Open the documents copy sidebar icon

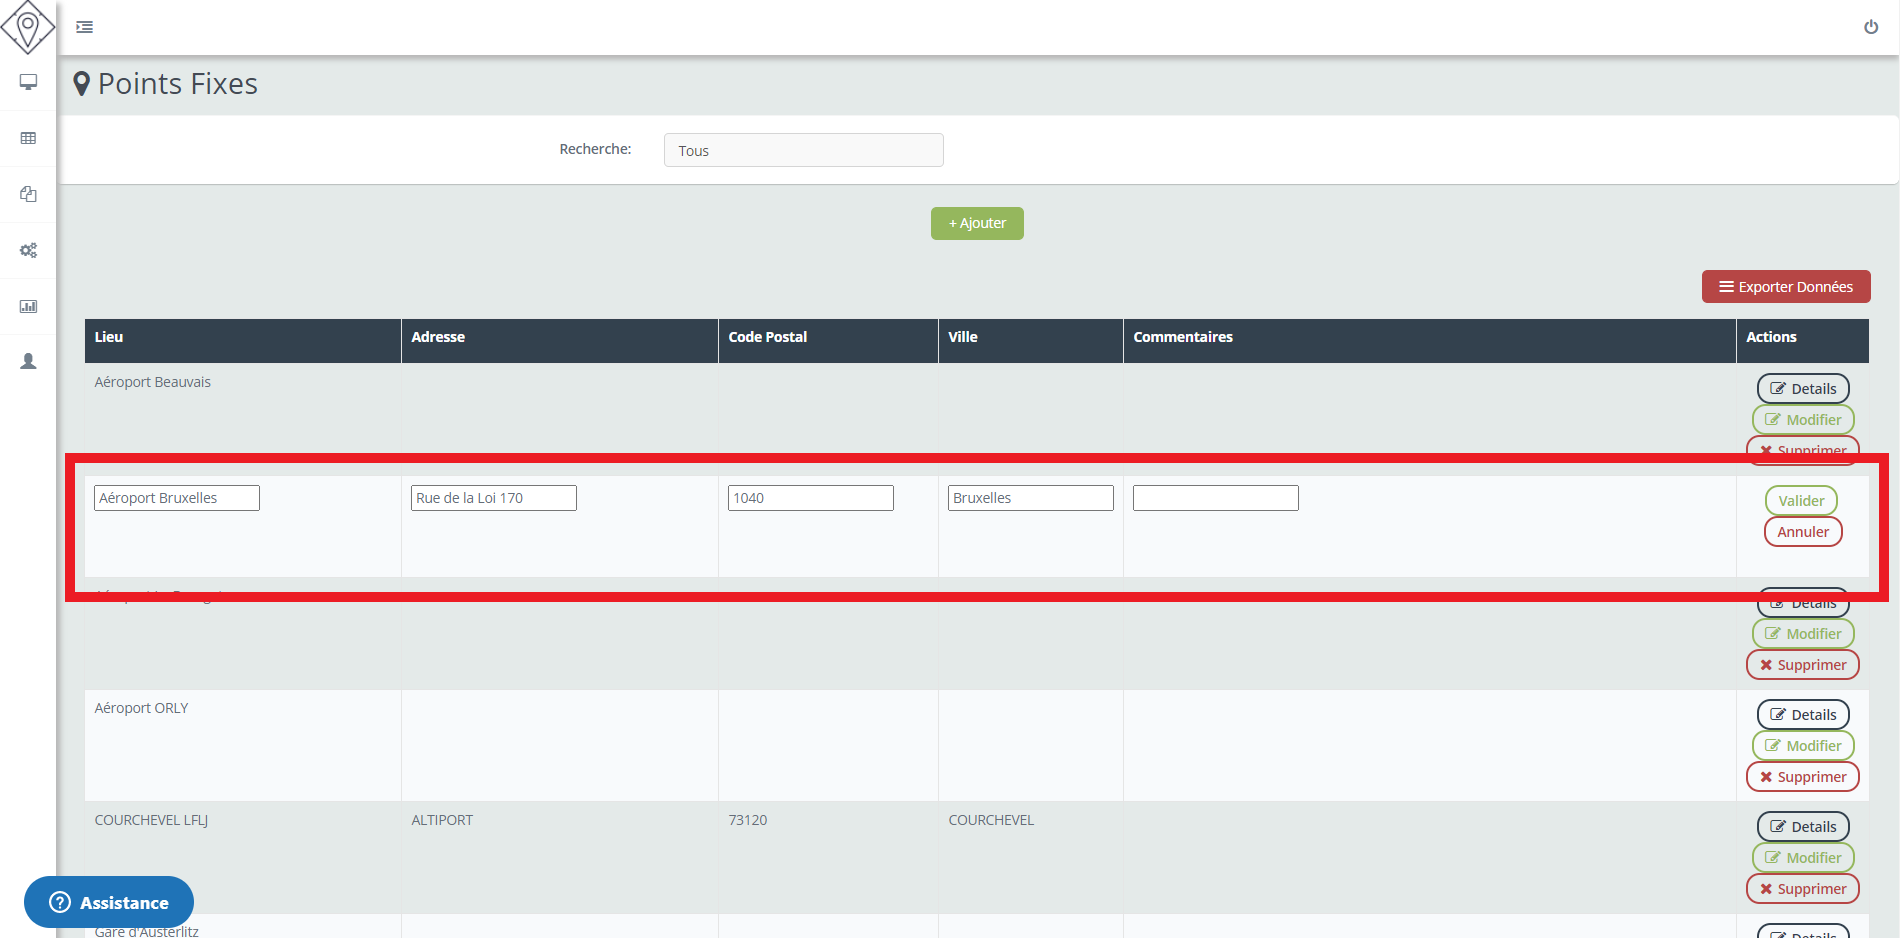coord(28,194)
